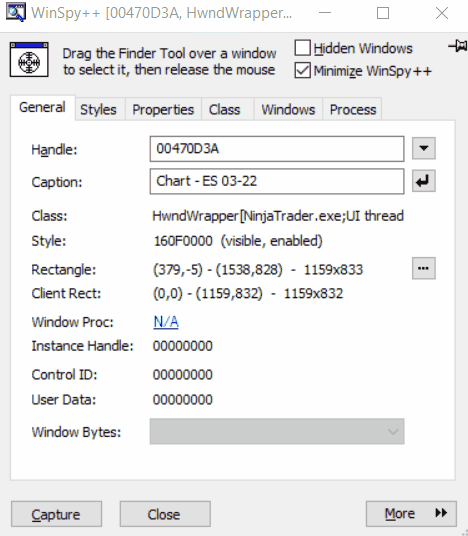Click the Caption field 'Chart - ES 03-22'
This screenshot has width=468, height=536.
click(x=277, y=181)
